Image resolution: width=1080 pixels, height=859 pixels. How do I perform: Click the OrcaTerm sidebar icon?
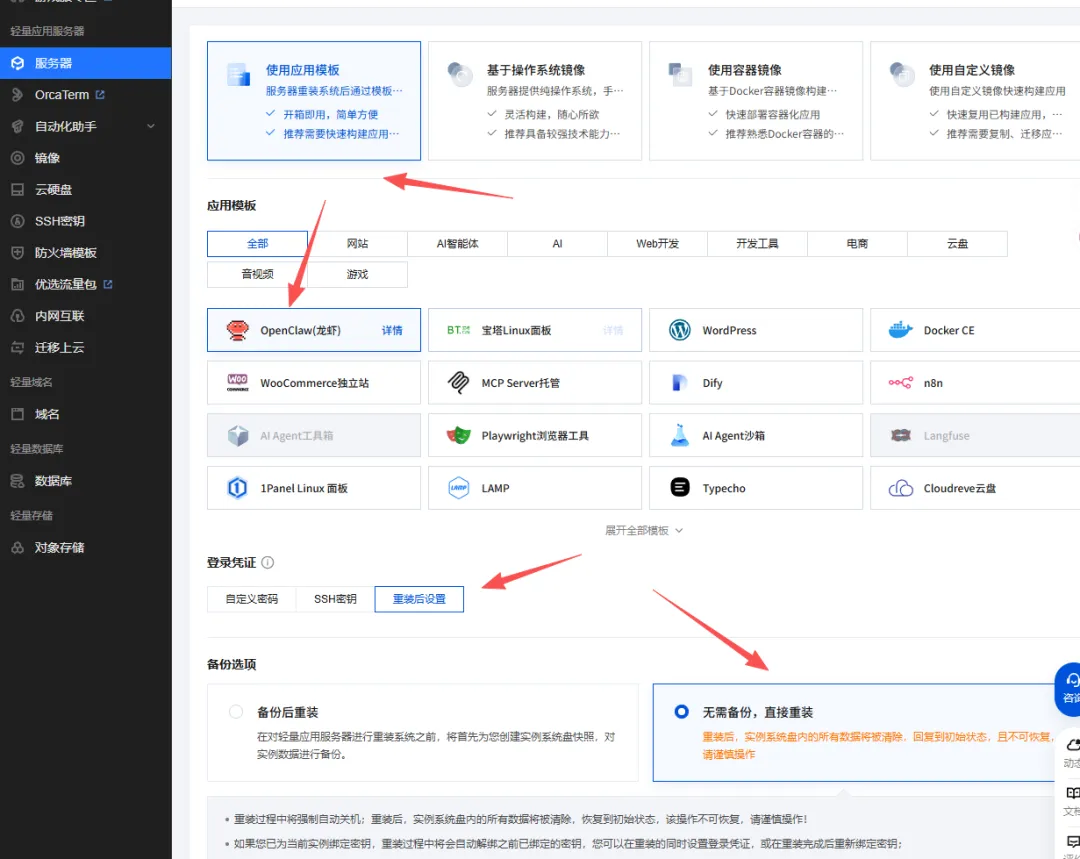[x=18, y=95]
